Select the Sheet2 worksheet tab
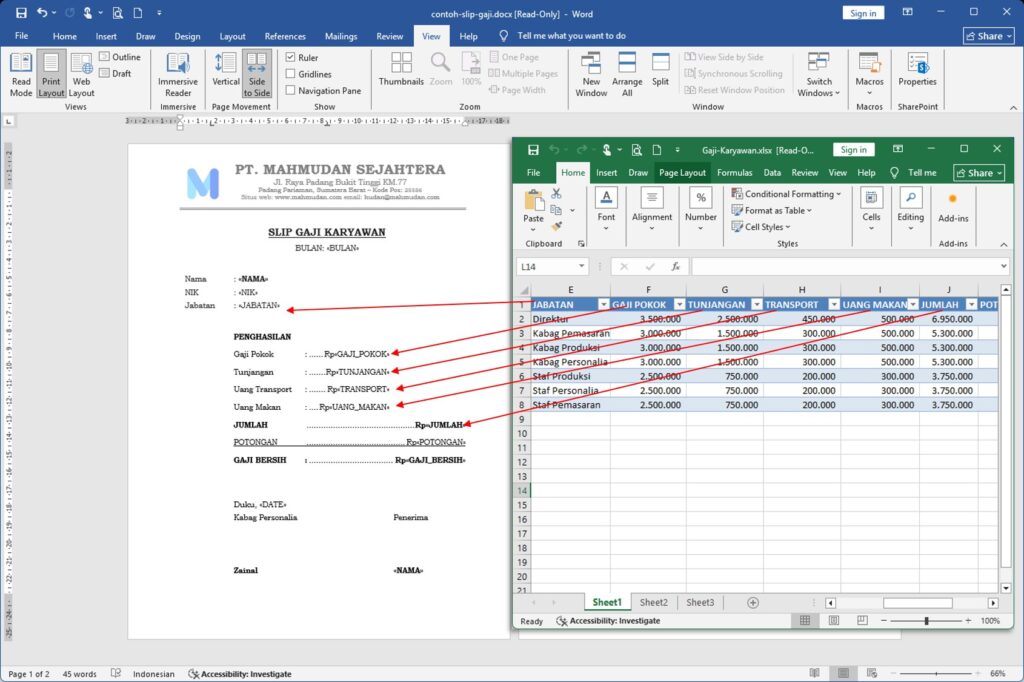The height and width of the screenshot is (682, 1024). [653, 602]
